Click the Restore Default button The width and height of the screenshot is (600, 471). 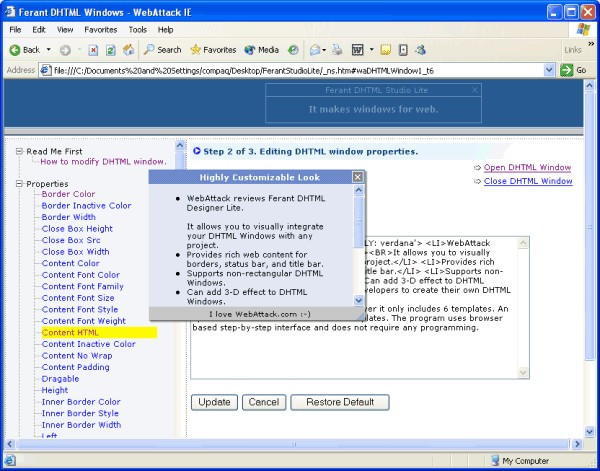340,402
